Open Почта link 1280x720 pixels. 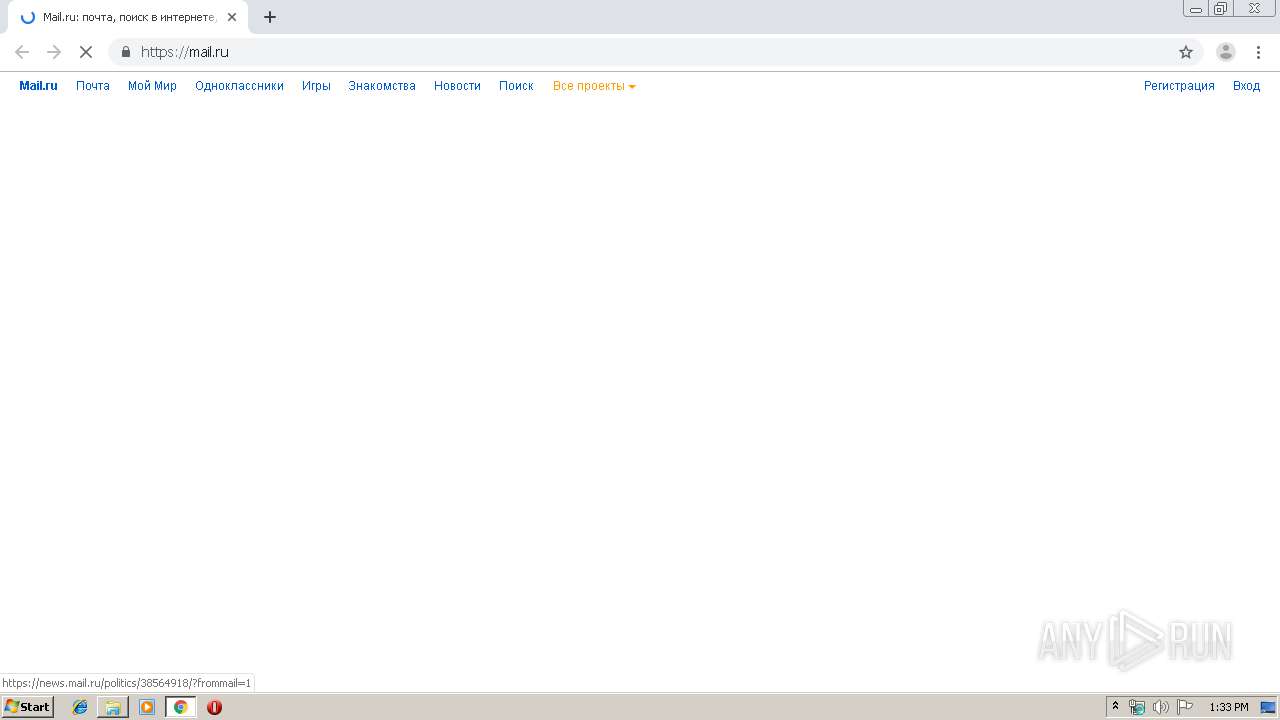click(x=93, y=86)
